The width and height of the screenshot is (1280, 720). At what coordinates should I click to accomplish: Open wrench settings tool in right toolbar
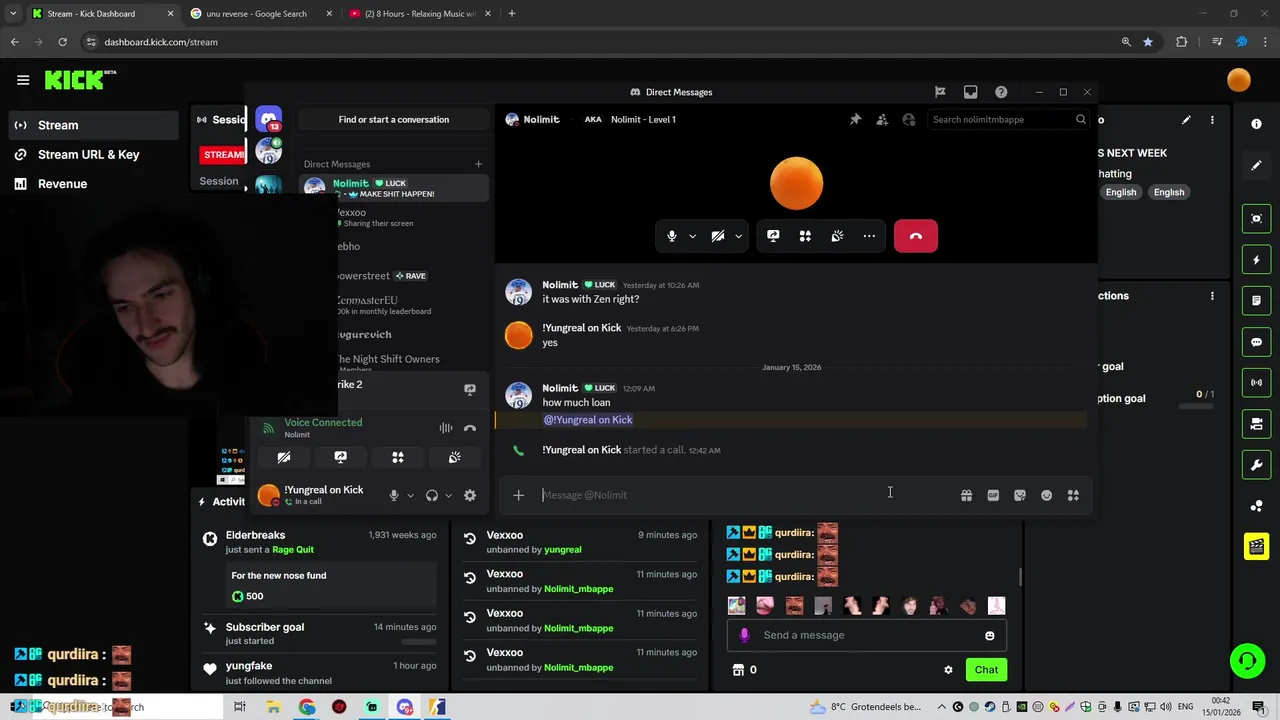(x=1256, y=465)
